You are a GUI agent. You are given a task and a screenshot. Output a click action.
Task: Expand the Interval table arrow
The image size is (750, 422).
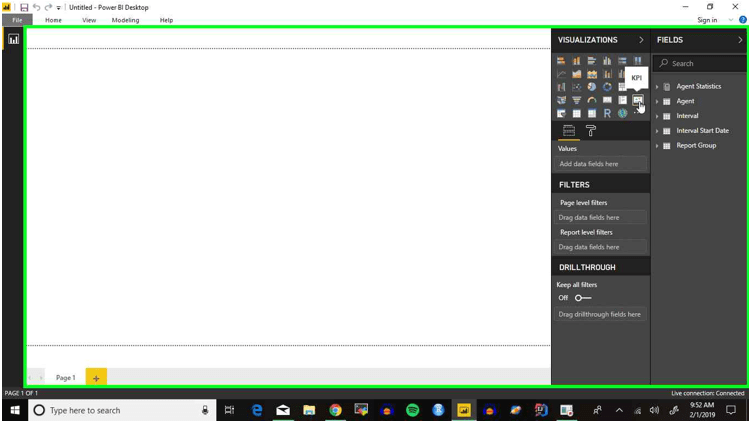coord(657,116)
